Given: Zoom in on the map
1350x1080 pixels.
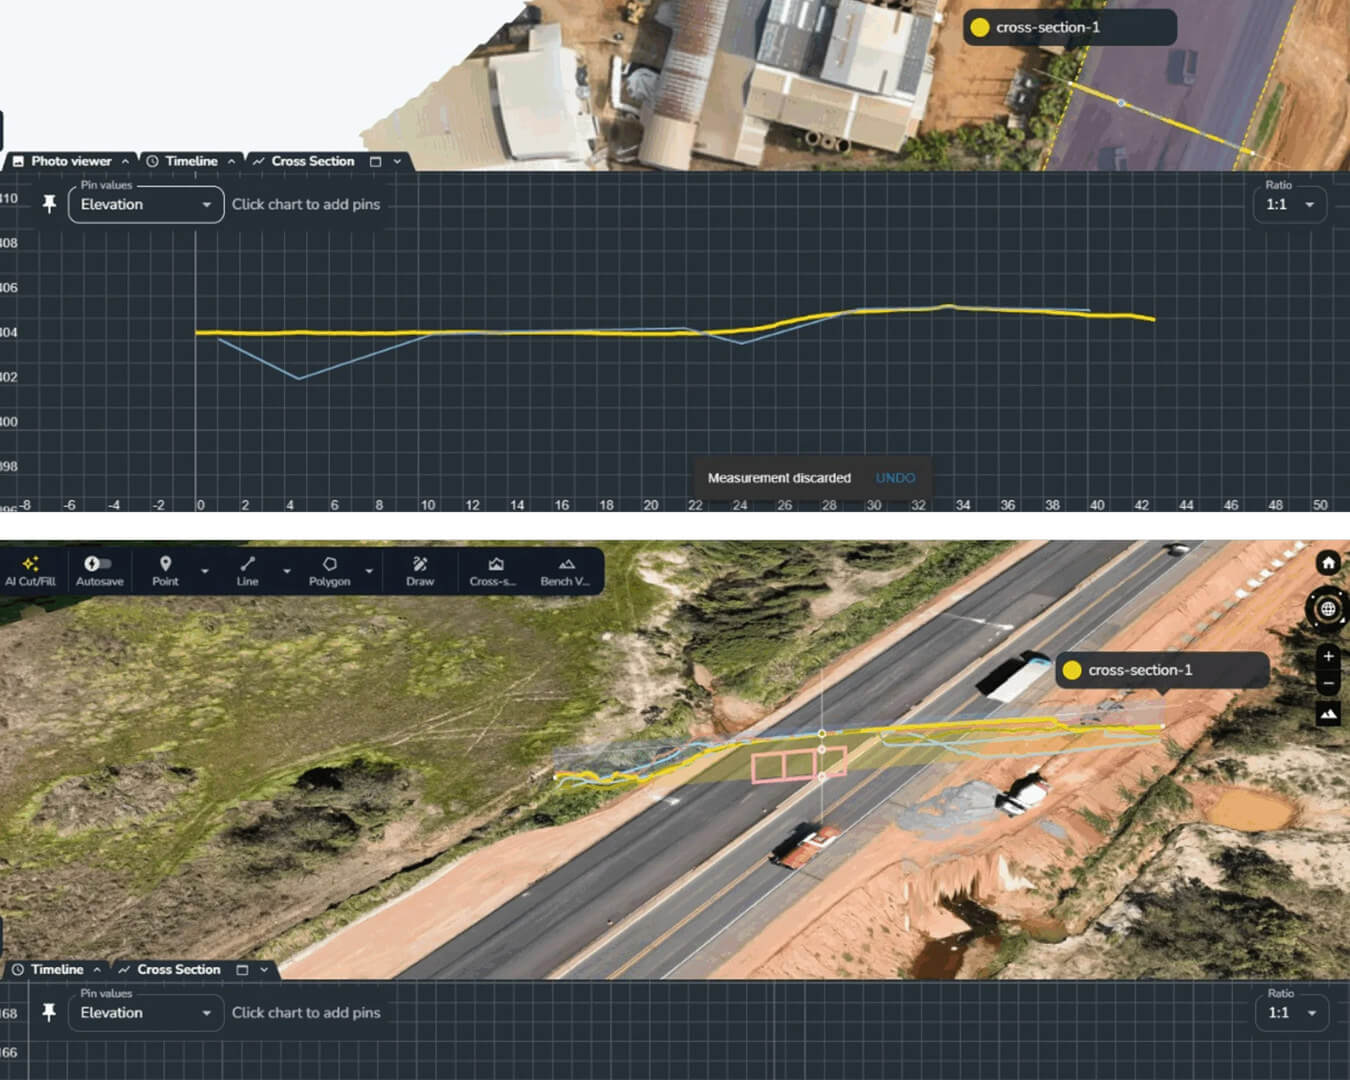Looking at the screenshot, I should coord(1328,656).
